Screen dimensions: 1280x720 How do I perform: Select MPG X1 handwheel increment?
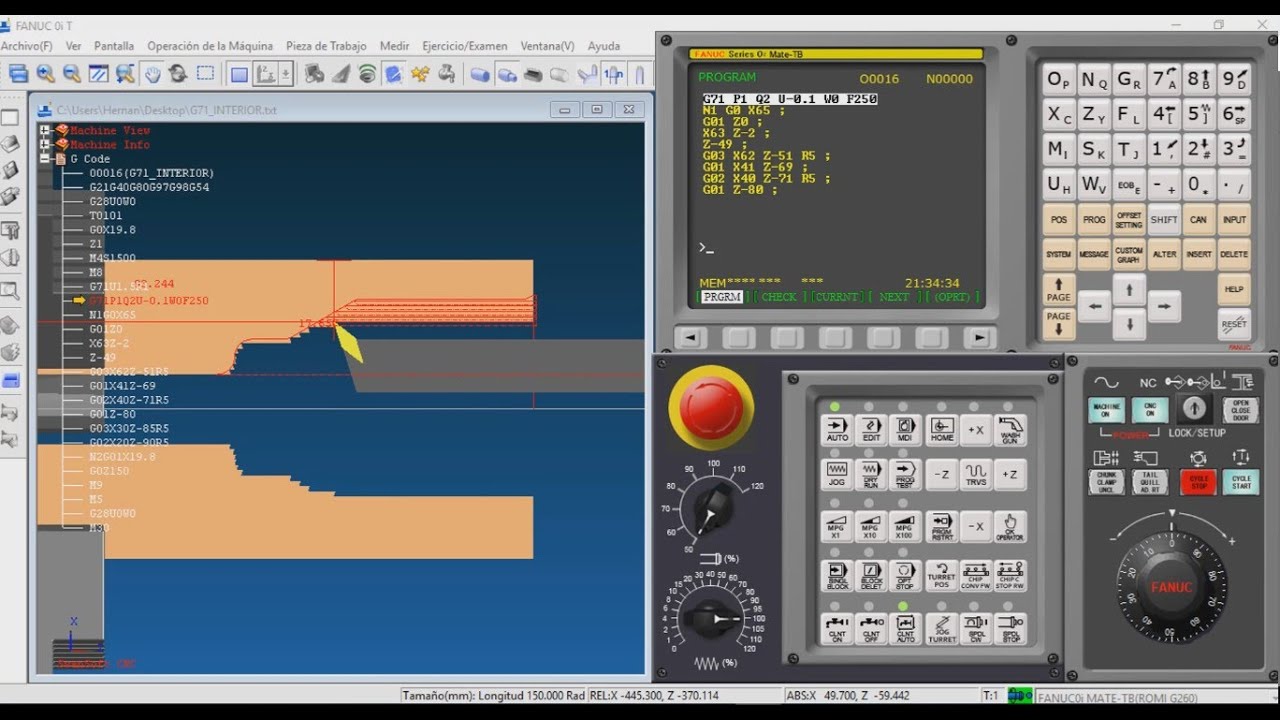(837, 527)
